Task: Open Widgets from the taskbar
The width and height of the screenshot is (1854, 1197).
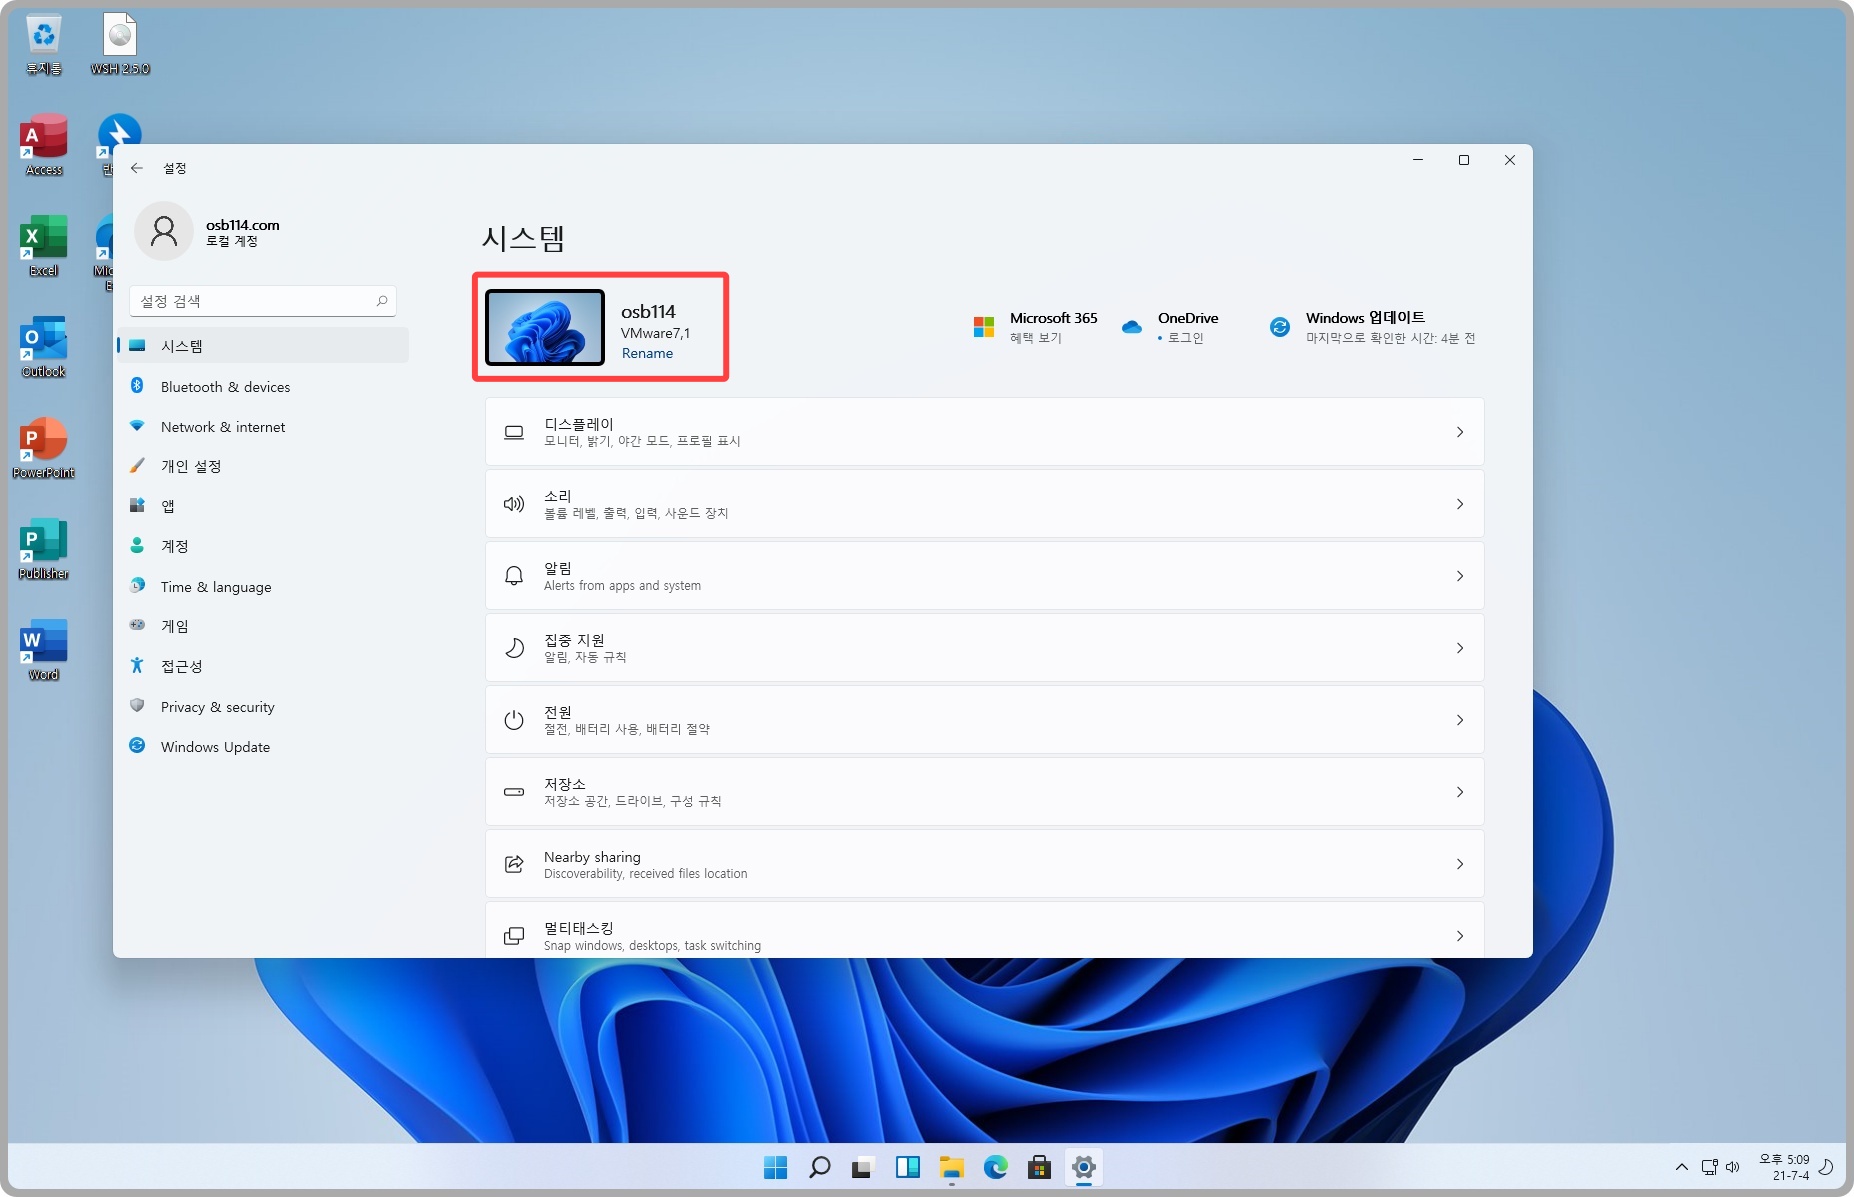Action: 907,1167
